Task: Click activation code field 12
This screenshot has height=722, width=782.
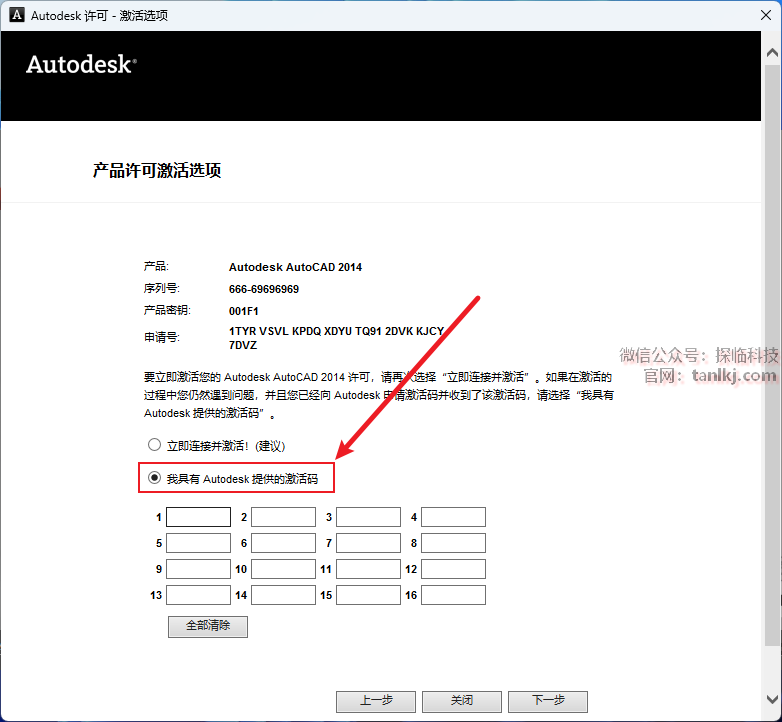Action: 453,569
